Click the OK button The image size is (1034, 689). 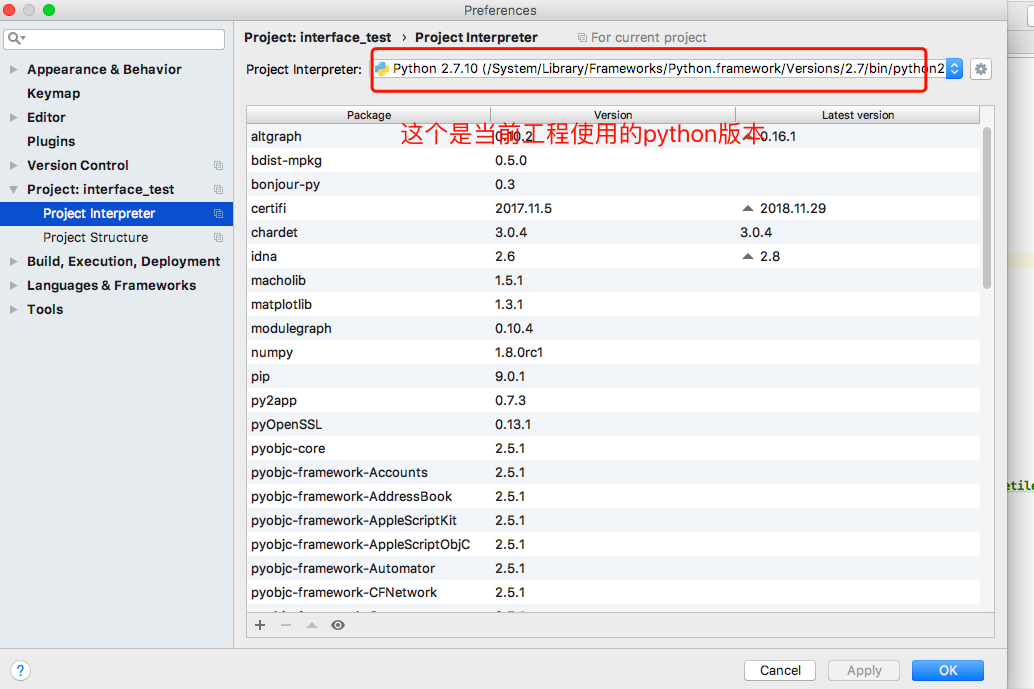click(x=947, y=670)
